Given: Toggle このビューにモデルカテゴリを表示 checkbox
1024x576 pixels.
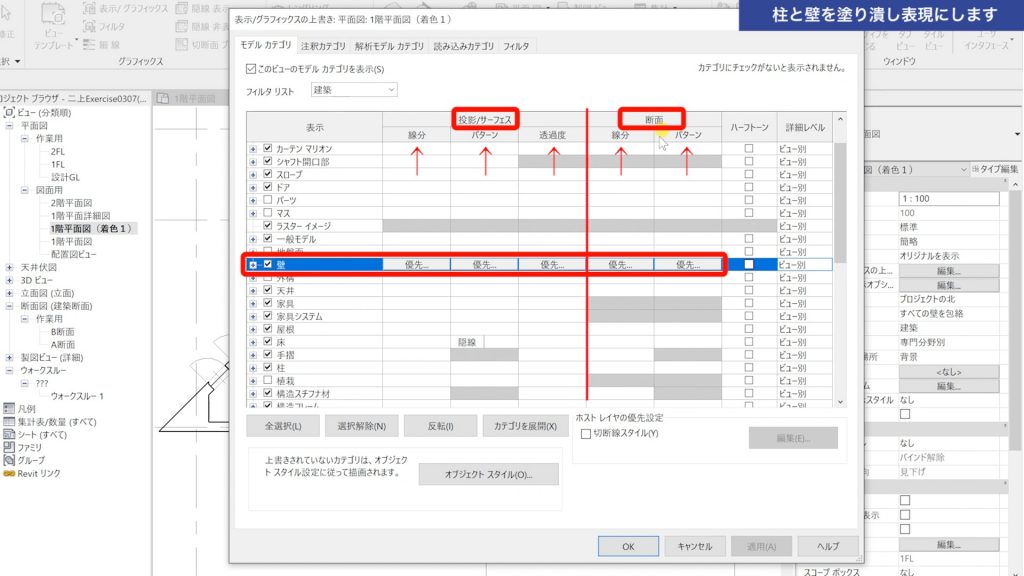Looking at the screenshot, I should point(250,67).
